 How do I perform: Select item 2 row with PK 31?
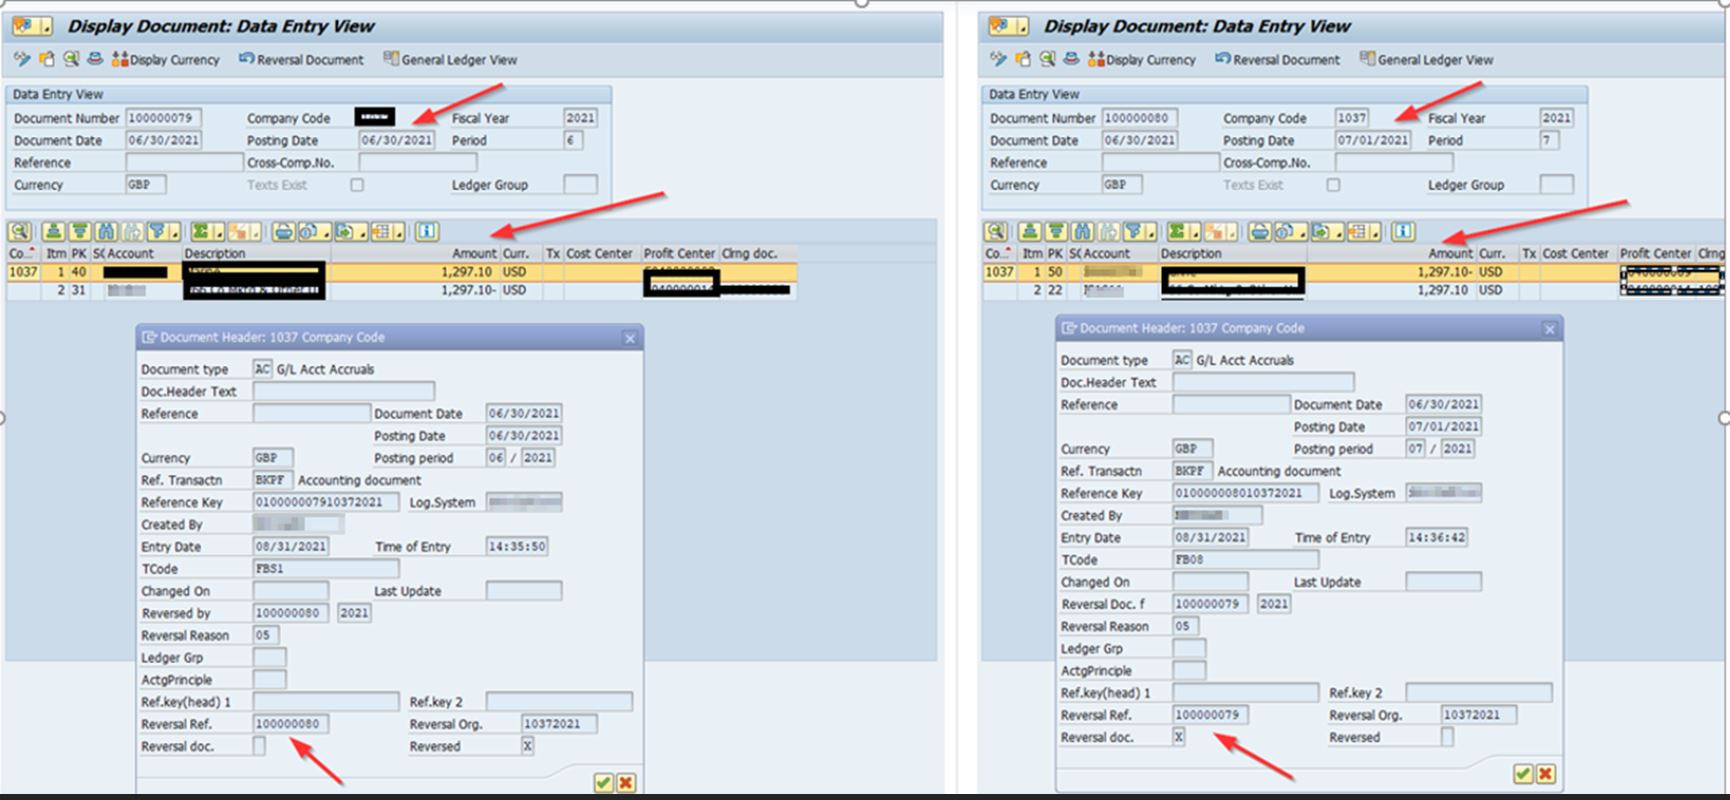401,290
